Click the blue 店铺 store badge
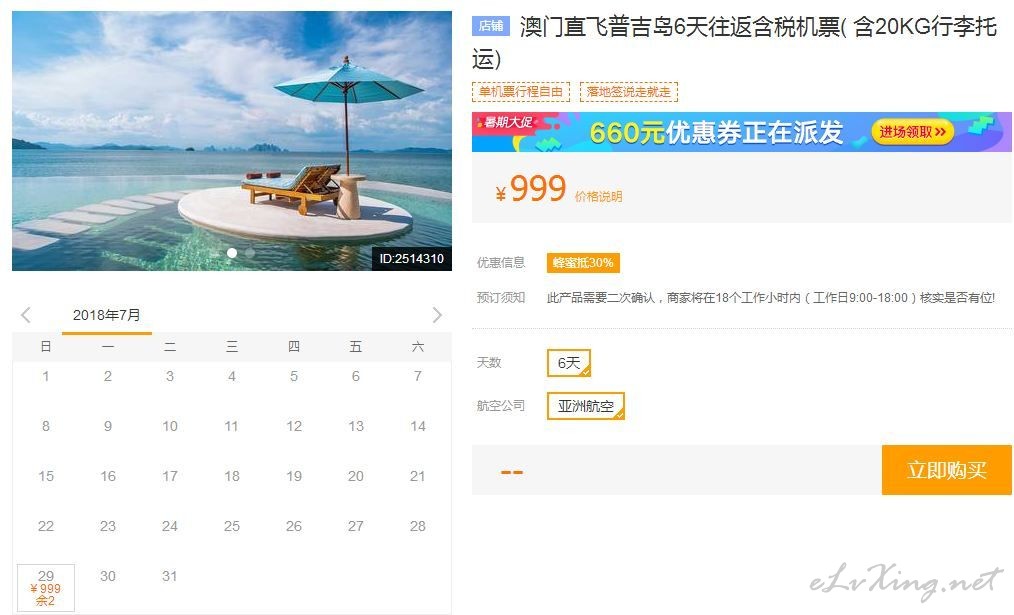This screenshot has height=615, width=1014. [491, 26]
